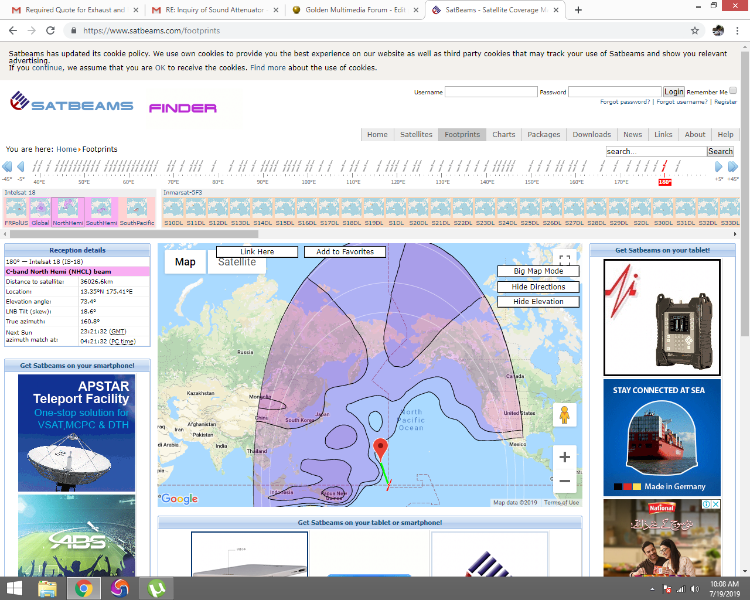Open the Help menu item
This screenshot has height=600, width=750.
coord(725,134)
